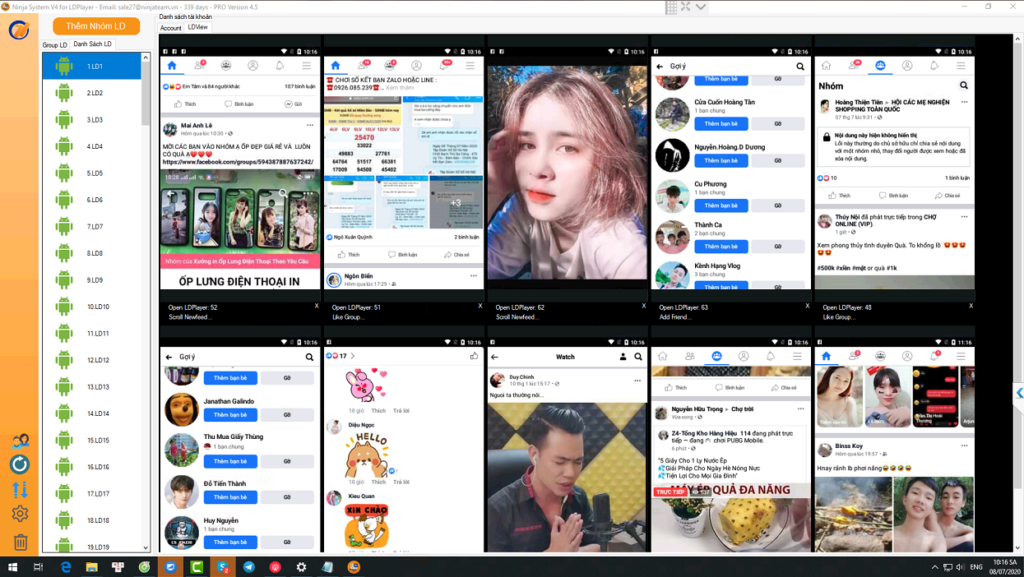Tap the notifications bell in LDPlayer 52 screen
This screenshot has height=577, width=1024.
(280, 65)
